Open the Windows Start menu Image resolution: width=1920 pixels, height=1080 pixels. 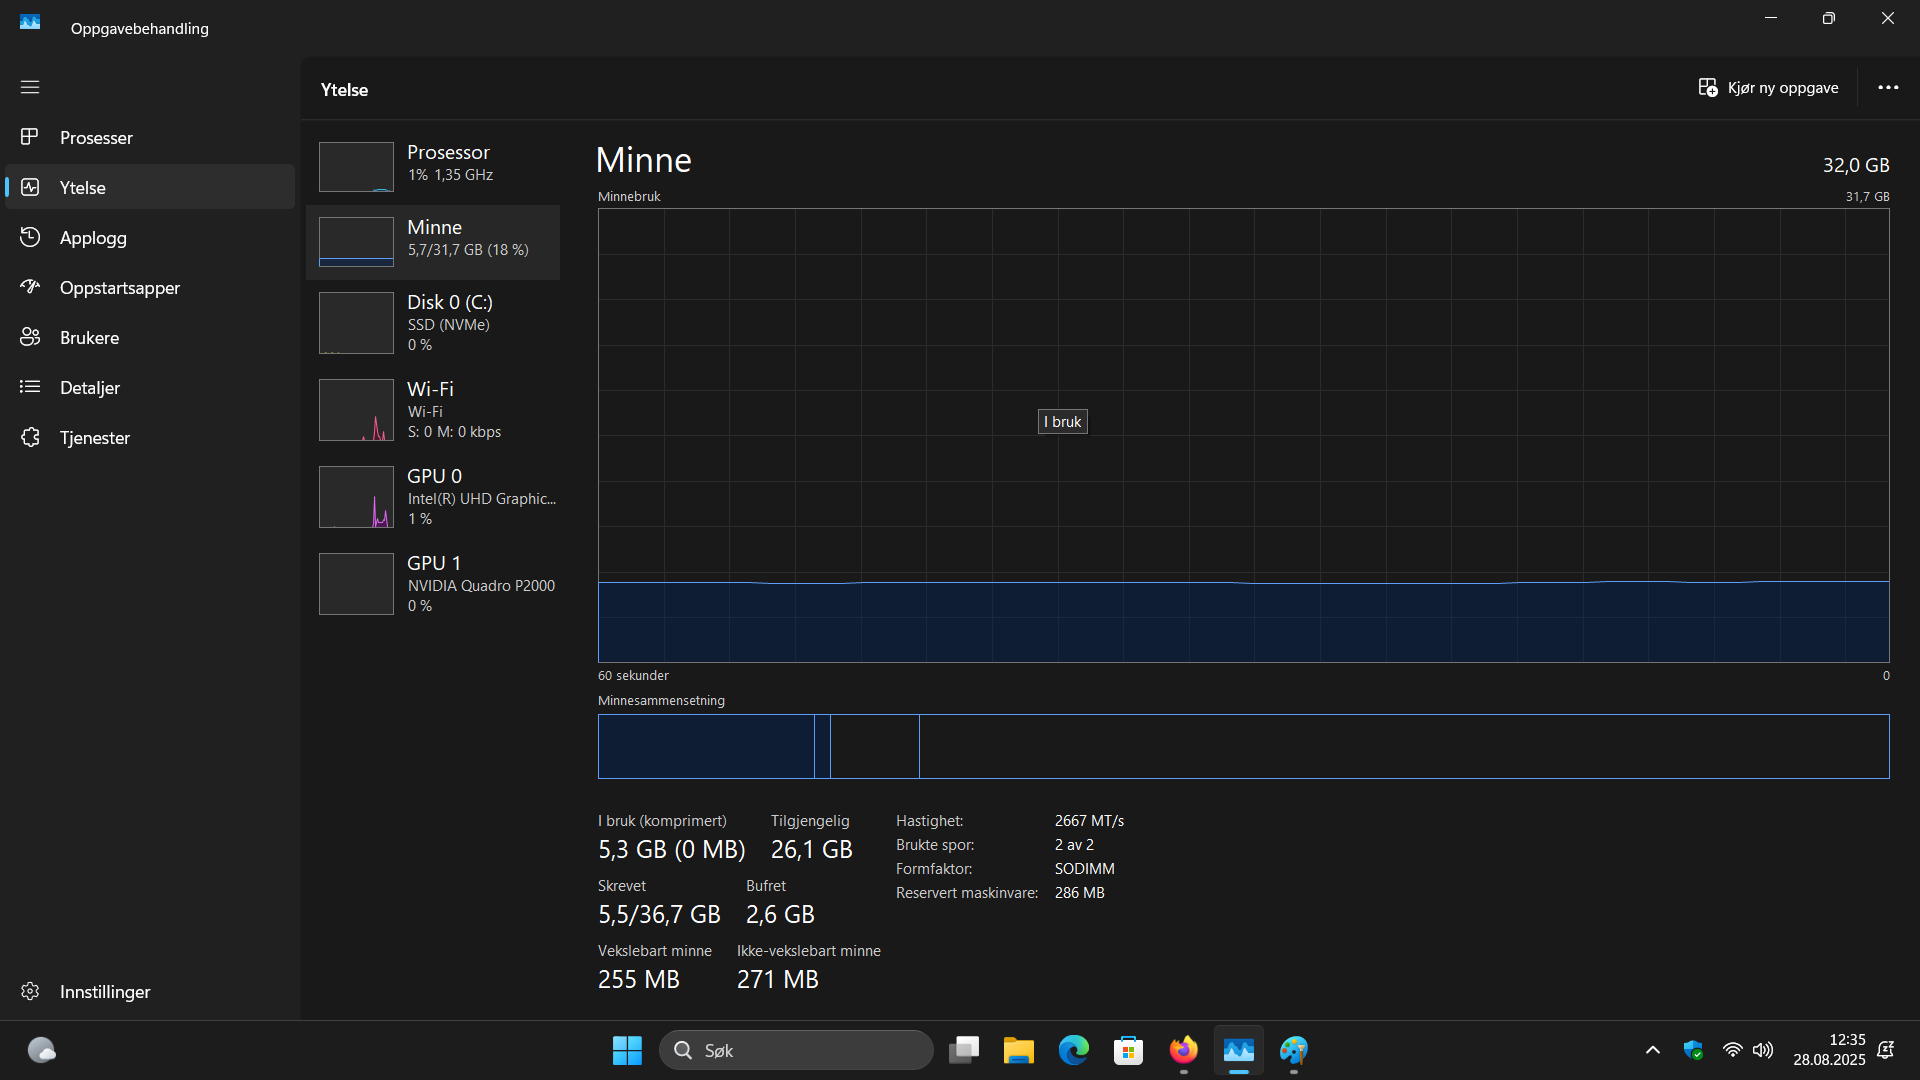(627, 1050)
